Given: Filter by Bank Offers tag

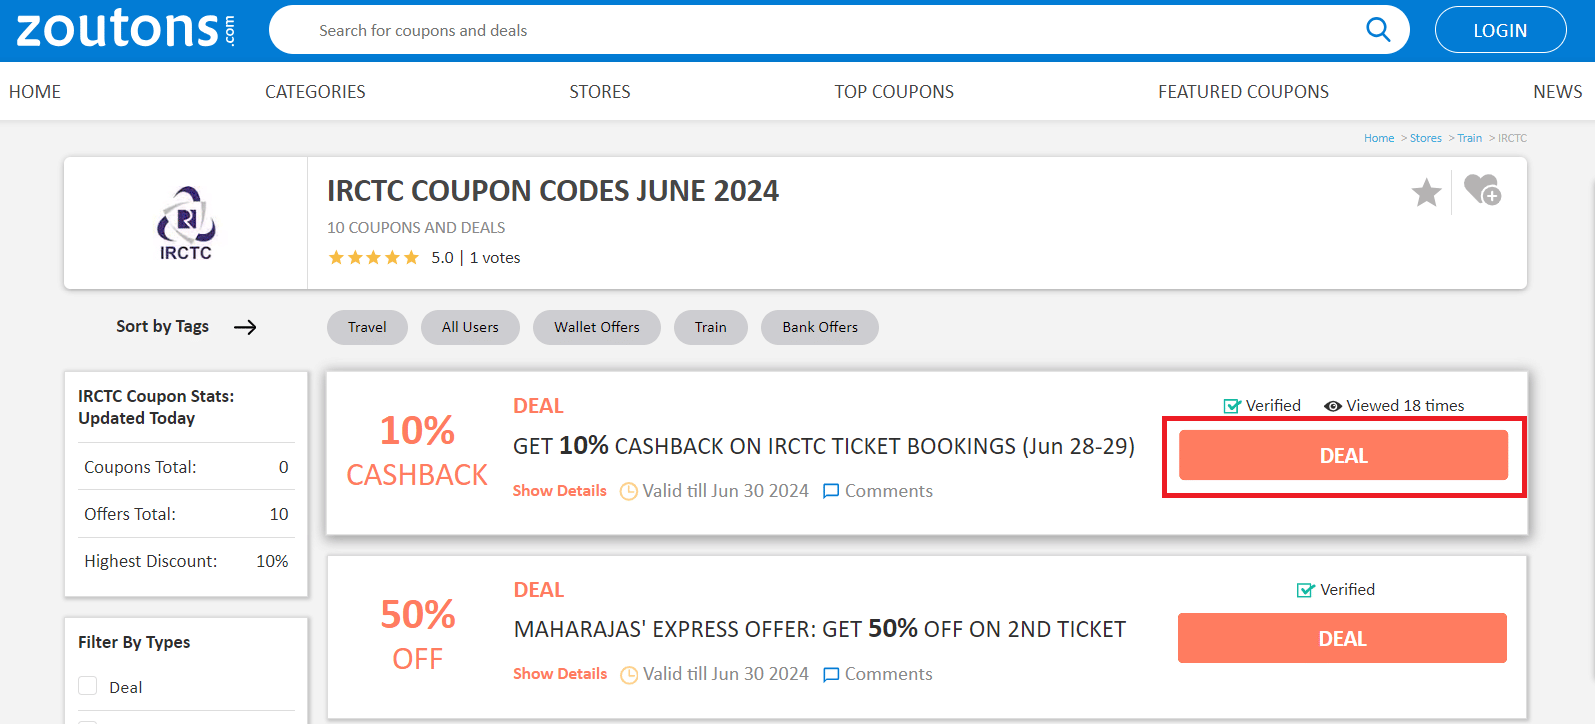Looking at the screenshot, I should pyautogui.click(x=820, y=327).
